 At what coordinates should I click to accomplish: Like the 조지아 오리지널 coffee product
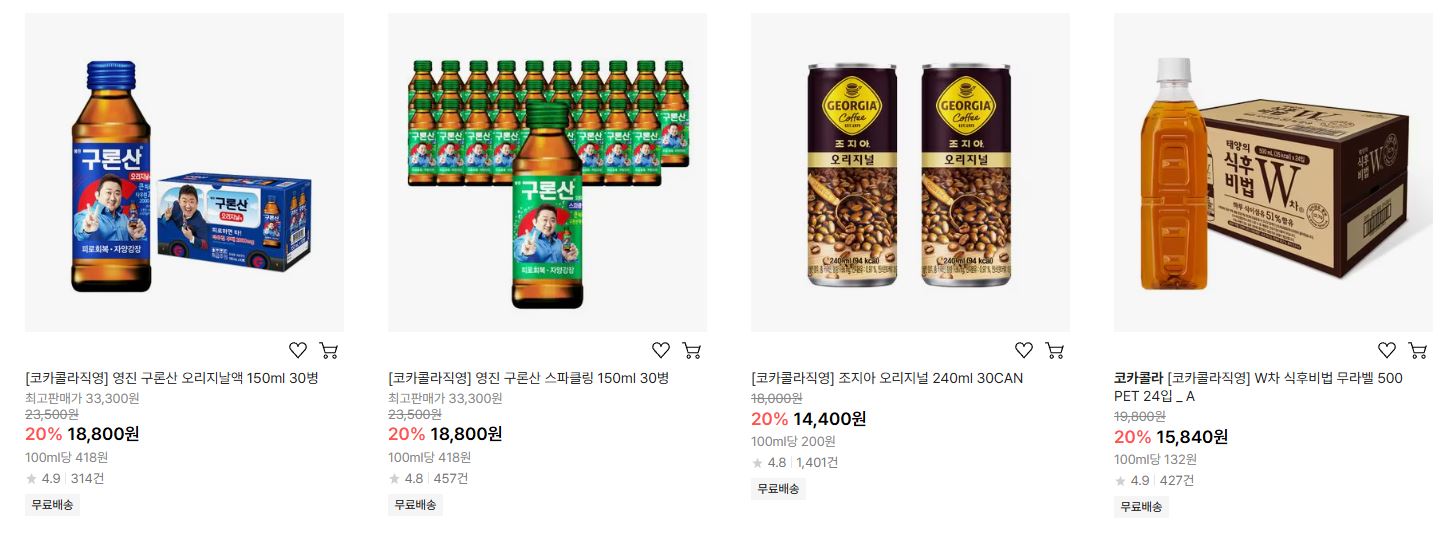point(1024,350)
